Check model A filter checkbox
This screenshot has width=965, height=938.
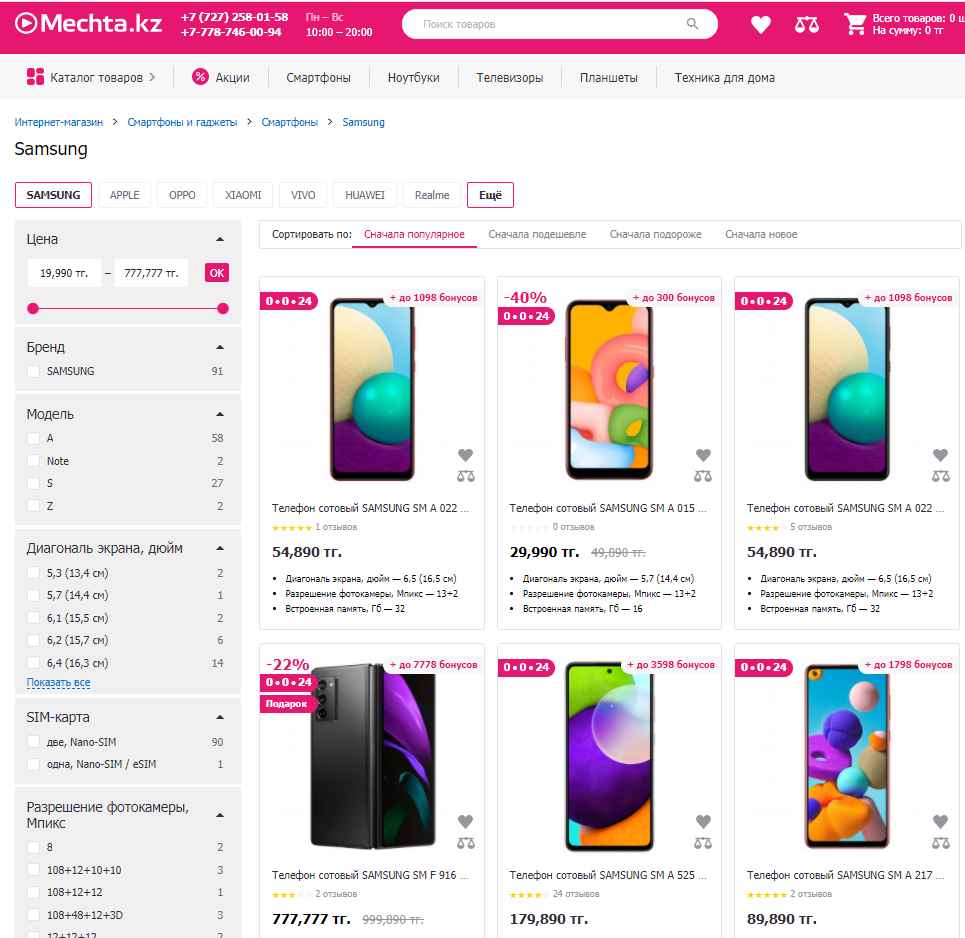tap(33, 438)
